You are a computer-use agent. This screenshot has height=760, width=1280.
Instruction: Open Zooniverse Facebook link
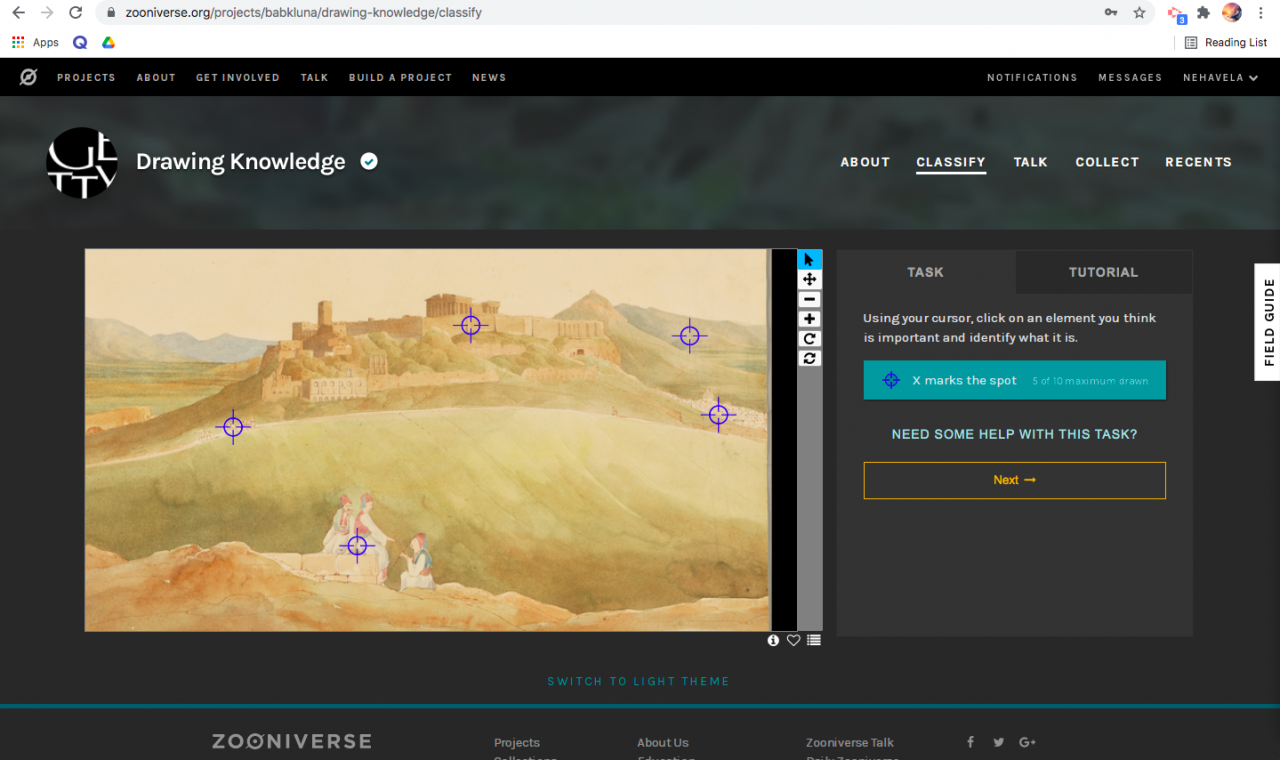click(970, 742)
